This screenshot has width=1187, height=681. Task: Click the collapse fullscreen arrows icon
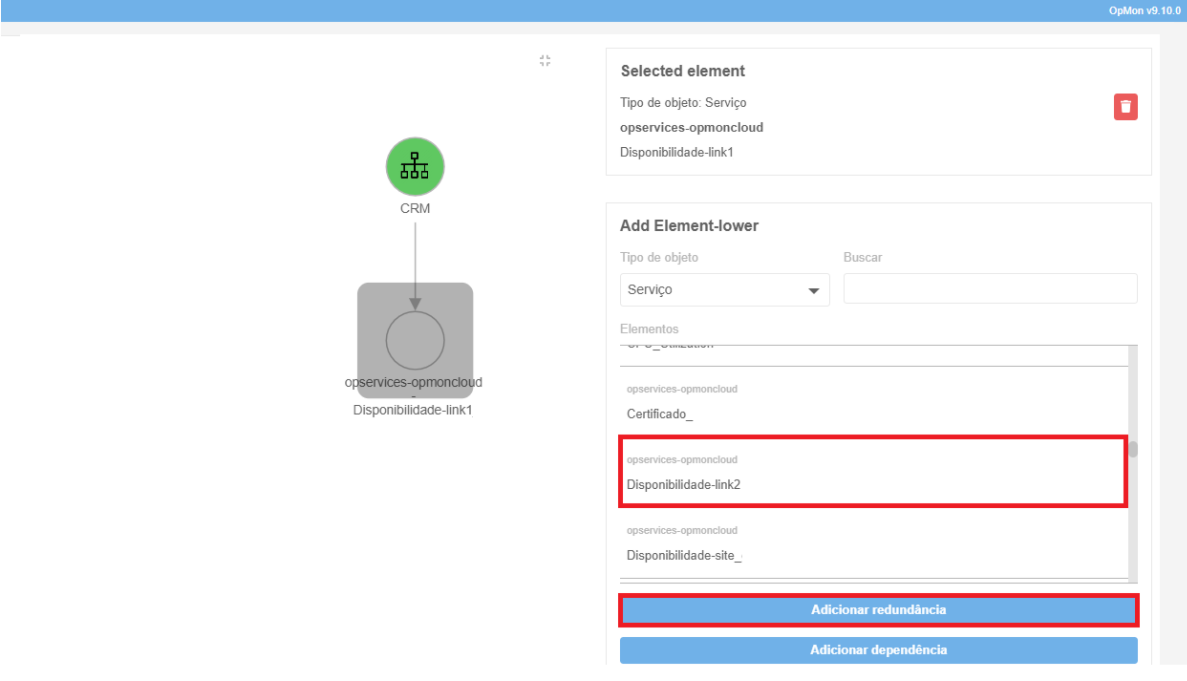545,61
